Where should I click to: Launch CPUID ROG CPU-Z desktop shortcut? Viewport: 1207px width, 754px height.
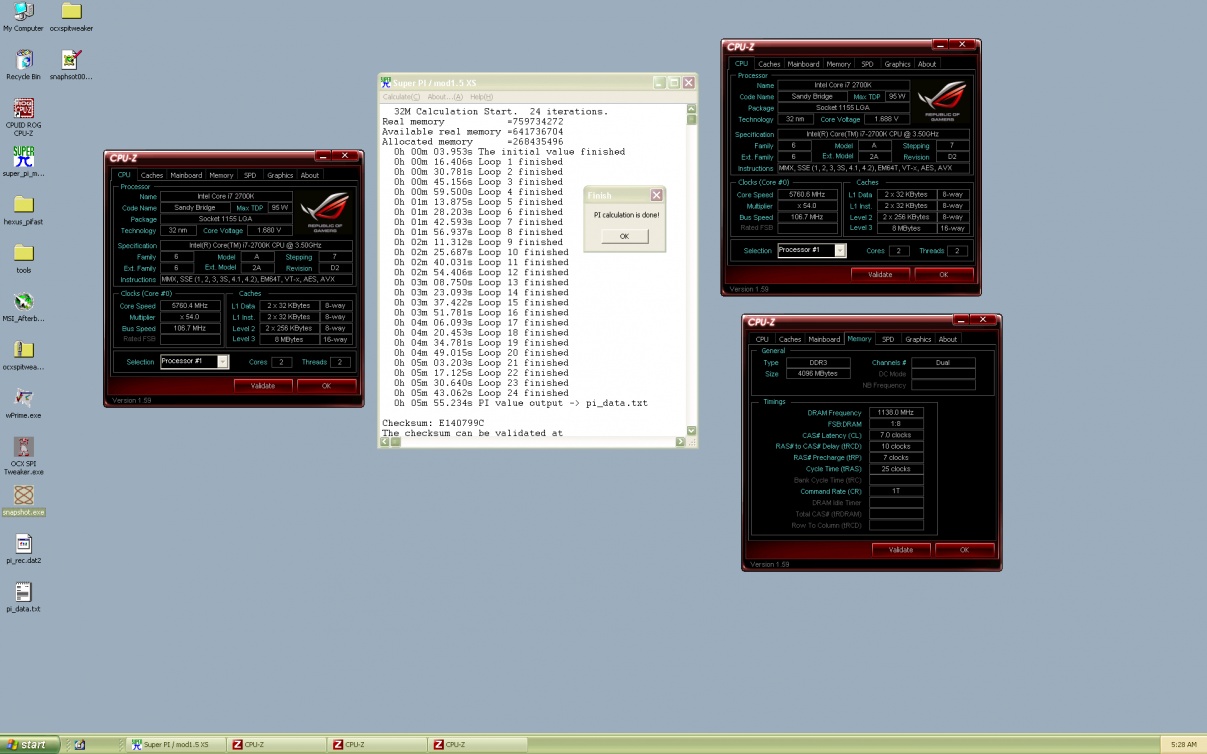[23, 109]
